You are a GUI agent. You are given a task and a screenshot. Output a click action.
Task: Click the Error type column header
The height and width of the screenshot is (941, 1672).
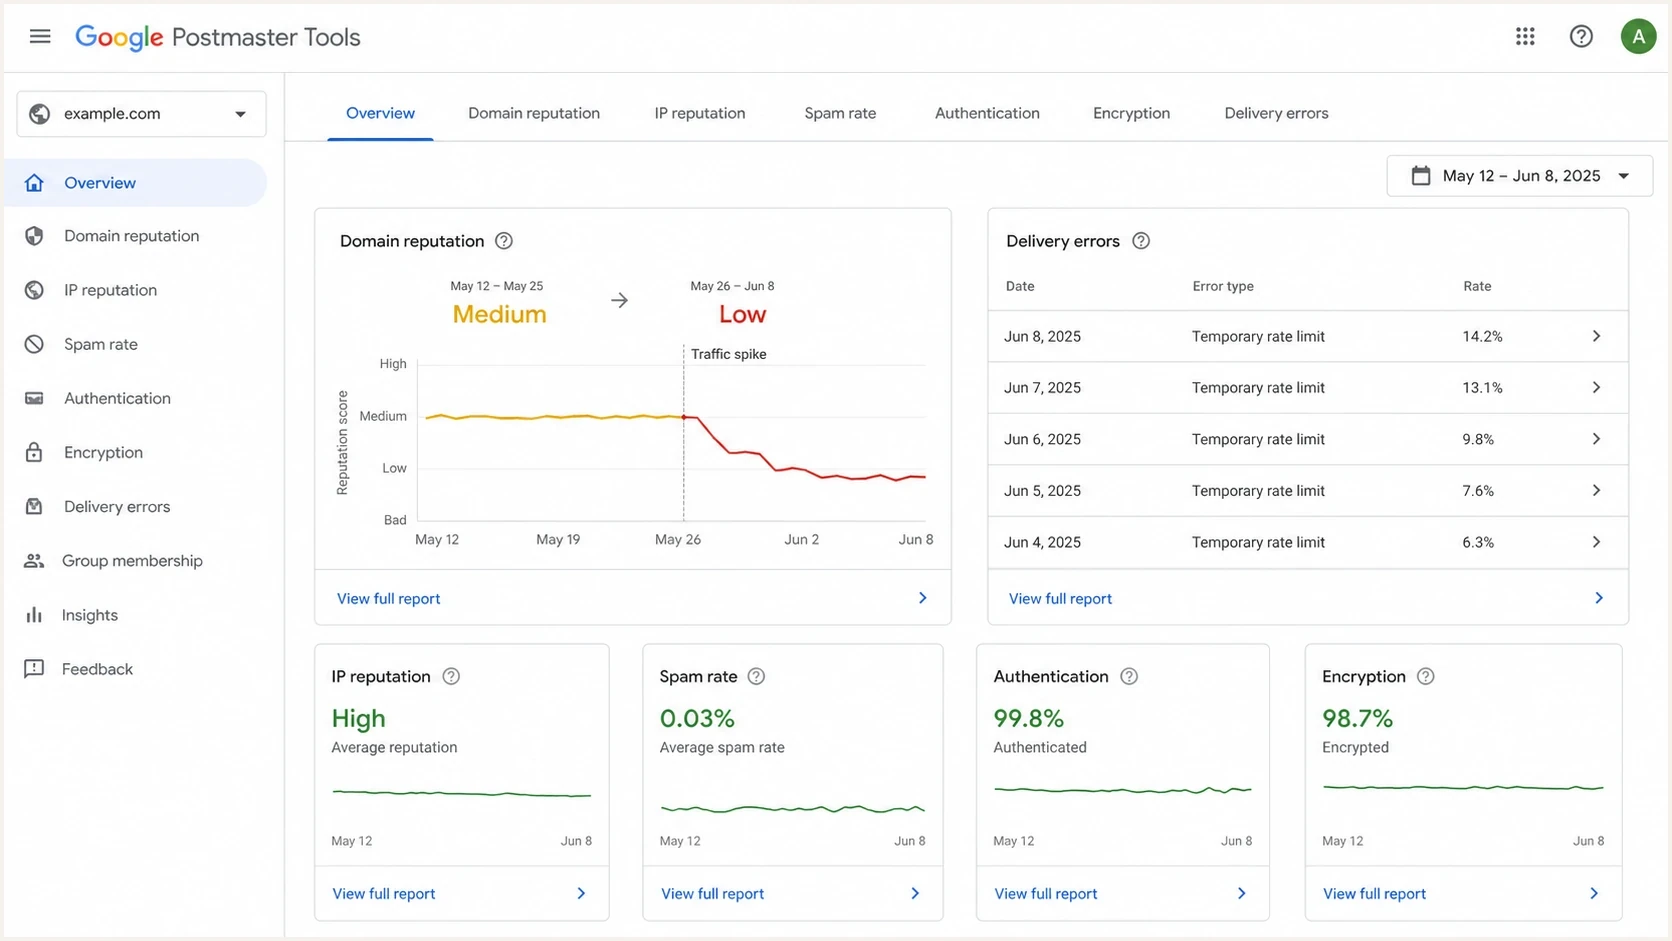click(1222, 286)
